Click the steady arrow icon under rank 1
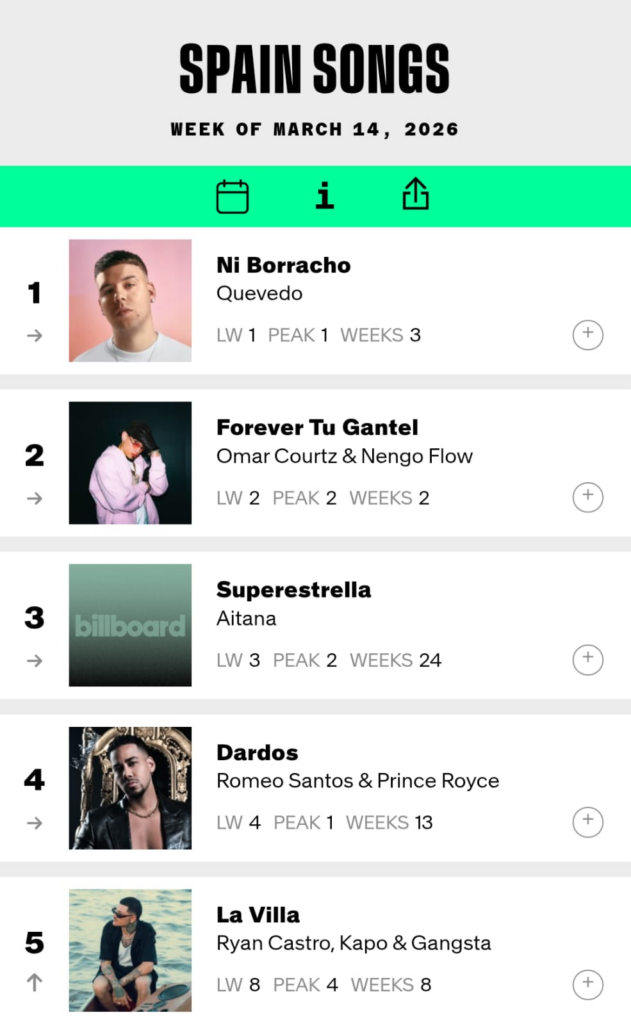The image size is (631, 1024). click(35, 336)
